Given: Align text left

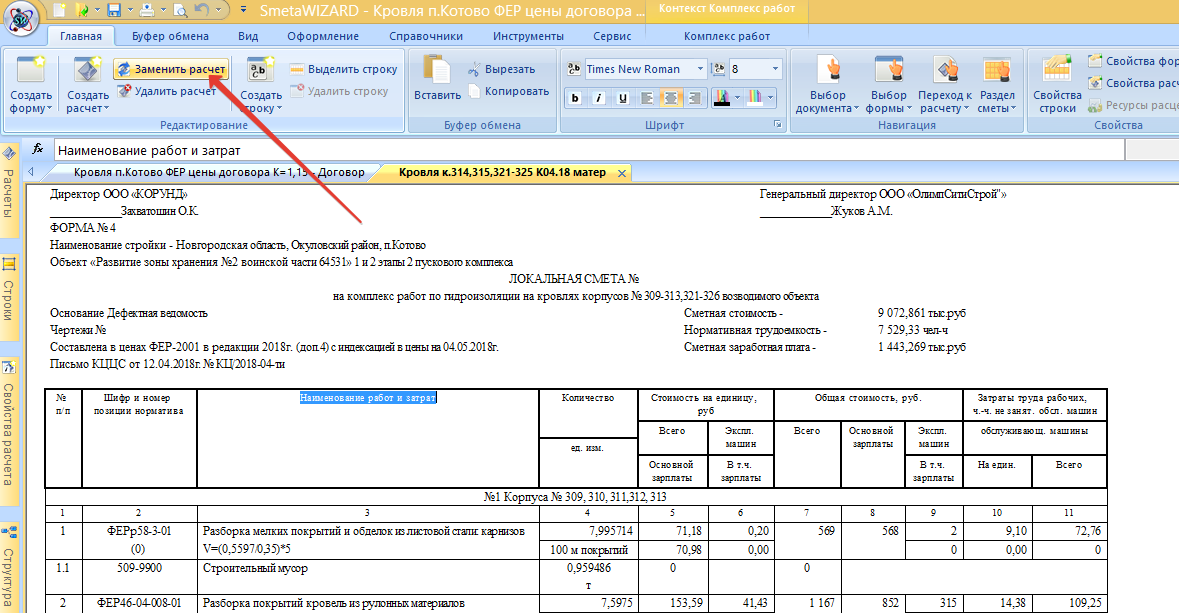Looking at the screenshot, I should [647, 98].
